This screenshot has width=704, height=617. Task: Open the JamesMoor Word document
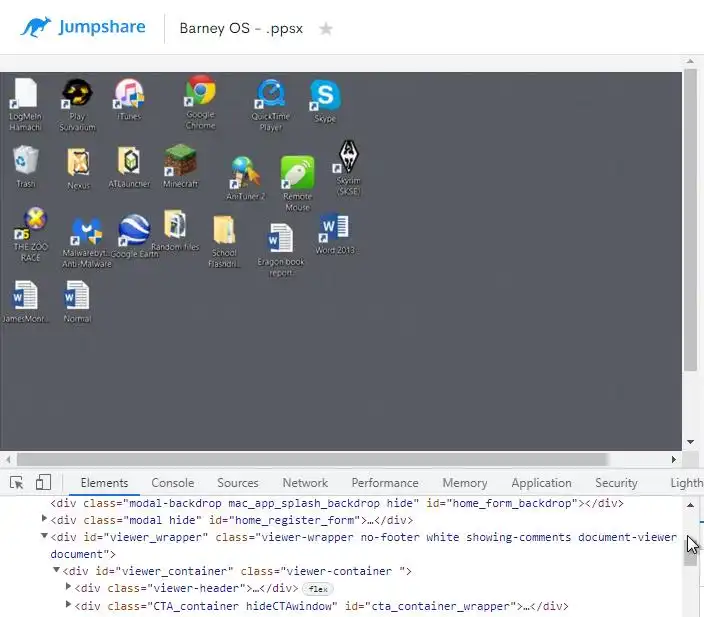pyautogui.click(x=24, y=301)
